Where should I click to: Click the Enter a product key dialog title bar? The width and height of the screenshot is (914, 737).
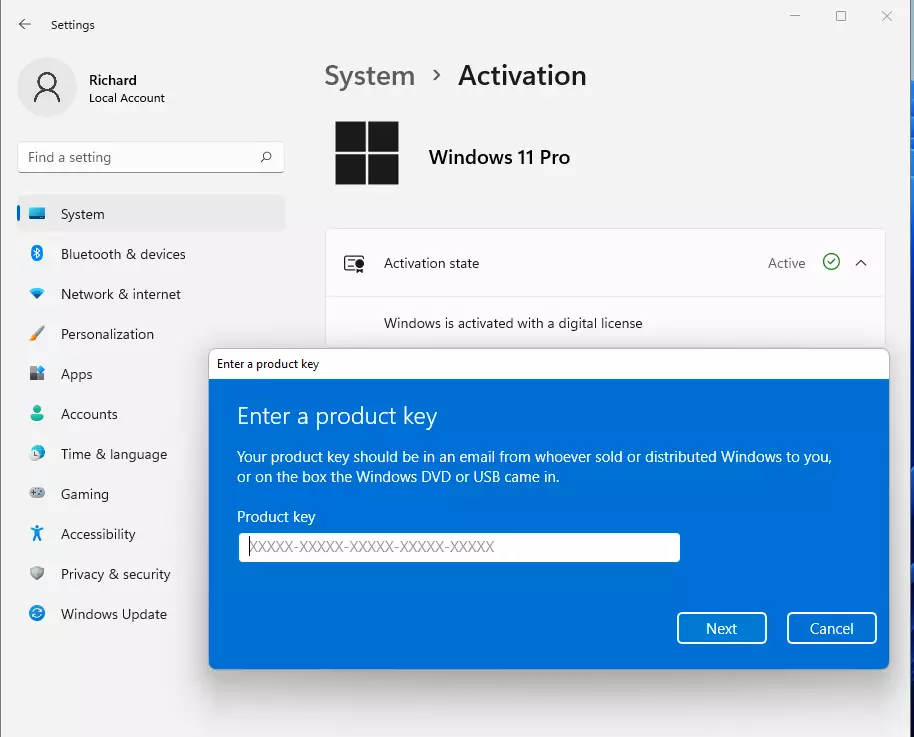click(x=549, y=364)
